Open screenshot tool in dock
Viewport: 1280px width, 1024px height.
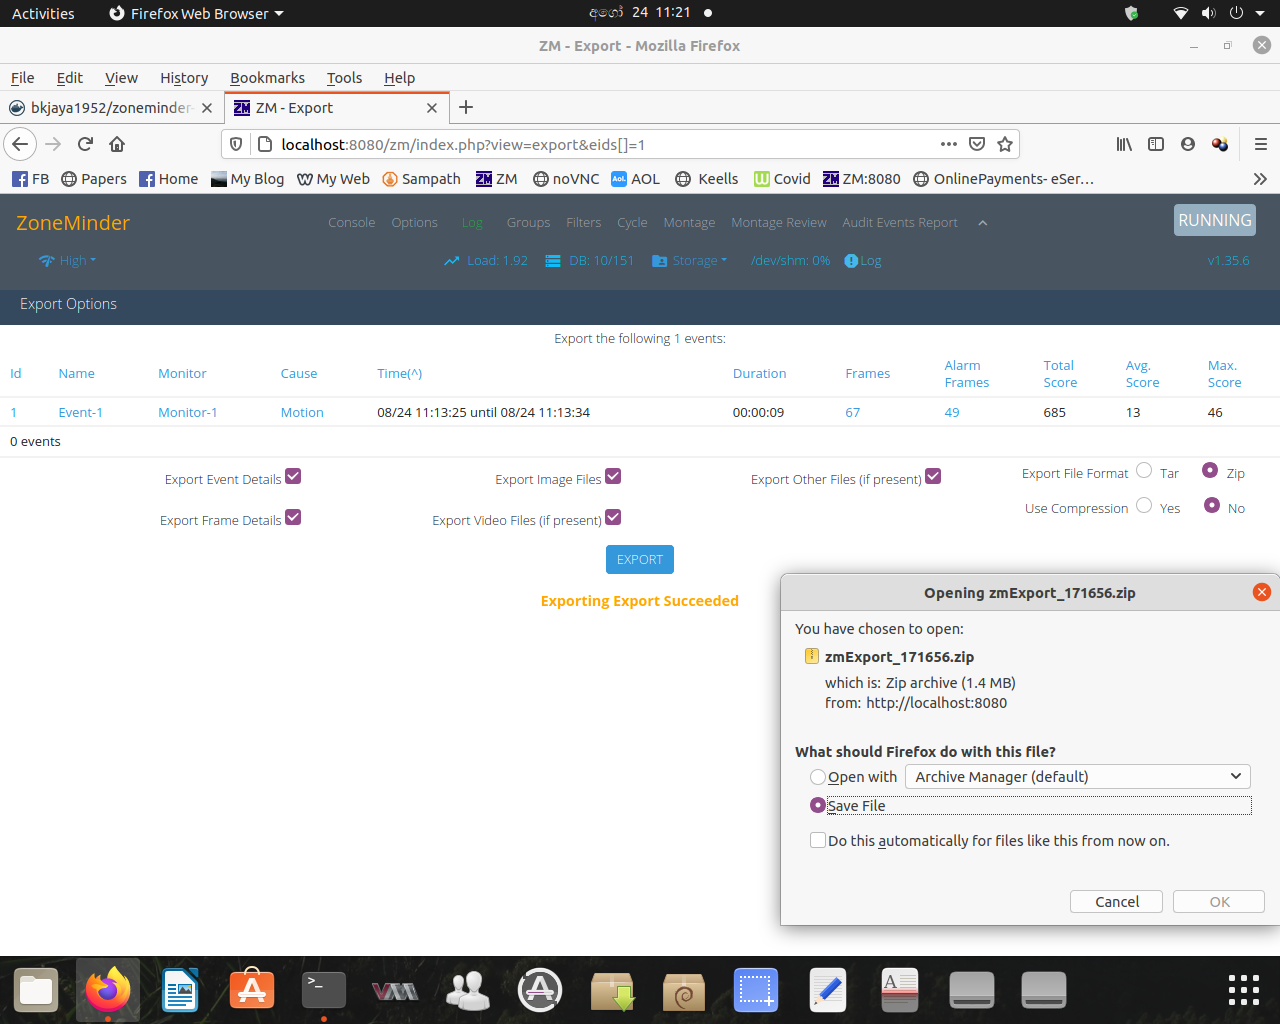[756, 990]
